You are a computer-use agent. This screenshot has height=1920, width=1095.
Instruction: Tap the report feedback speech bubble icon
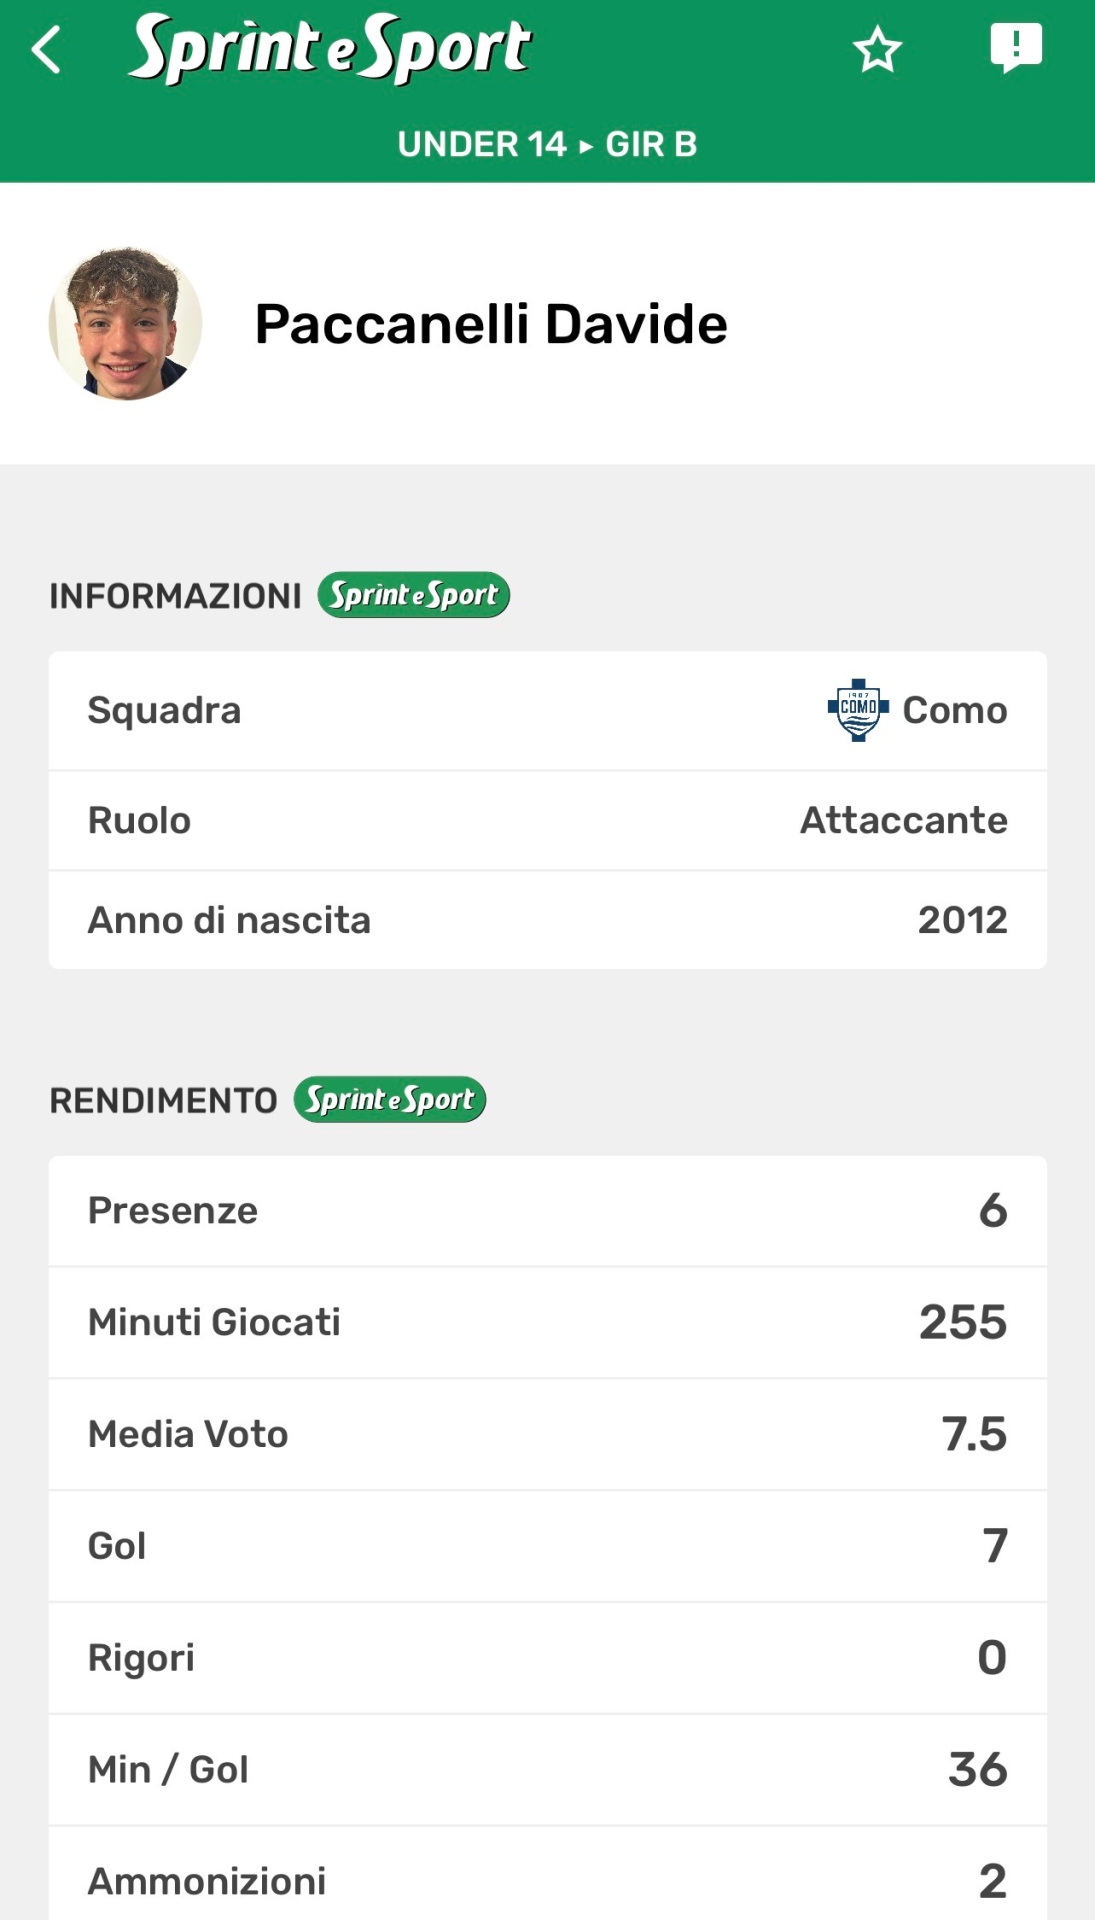[1016, 48]
